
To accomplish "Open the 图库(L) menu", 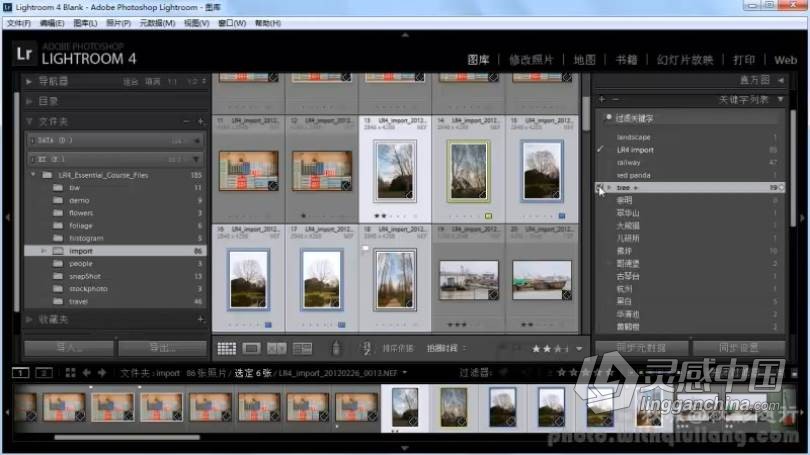I will point(85,23).
